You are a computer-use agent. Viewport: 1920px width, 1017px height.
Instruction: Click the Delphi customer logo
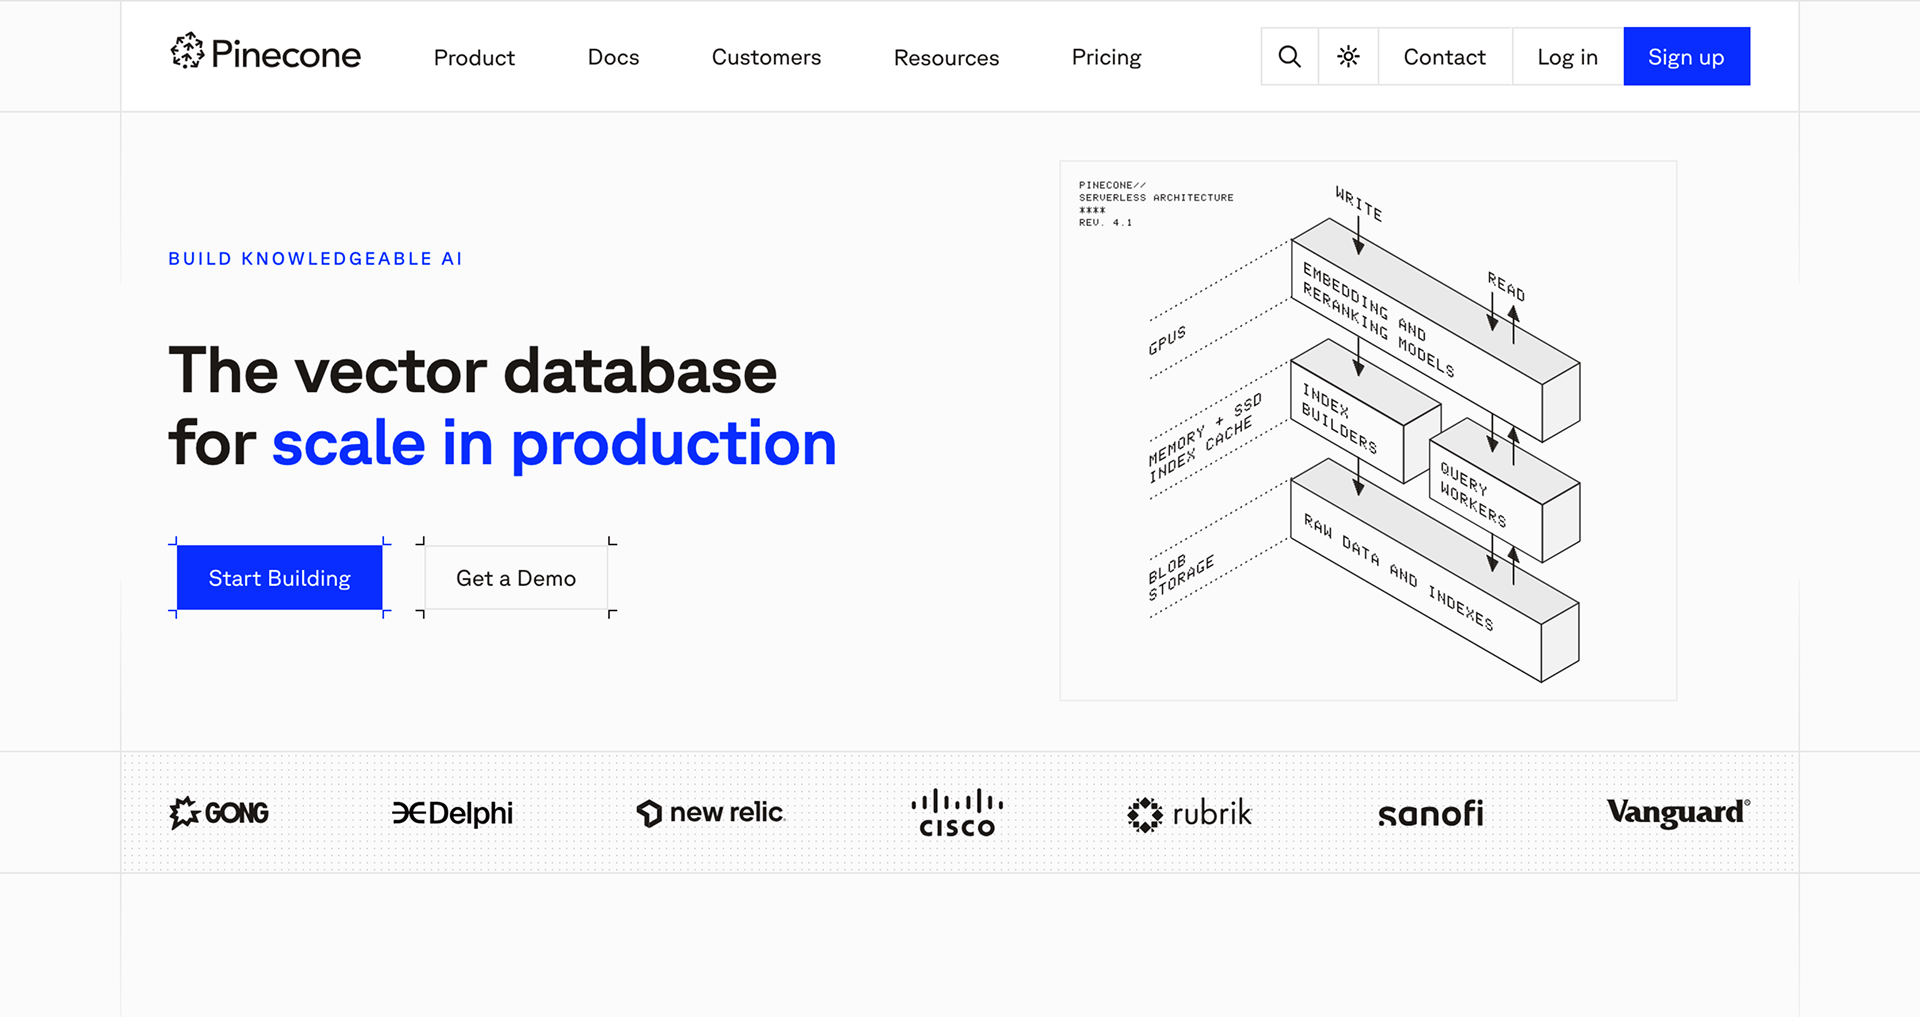[453, 813]
